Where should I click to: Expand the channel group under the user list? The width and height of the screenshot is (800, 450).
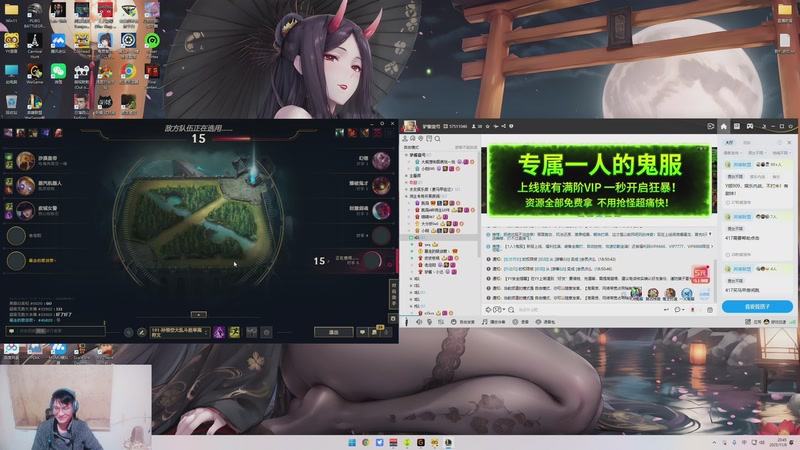[411, 279]
